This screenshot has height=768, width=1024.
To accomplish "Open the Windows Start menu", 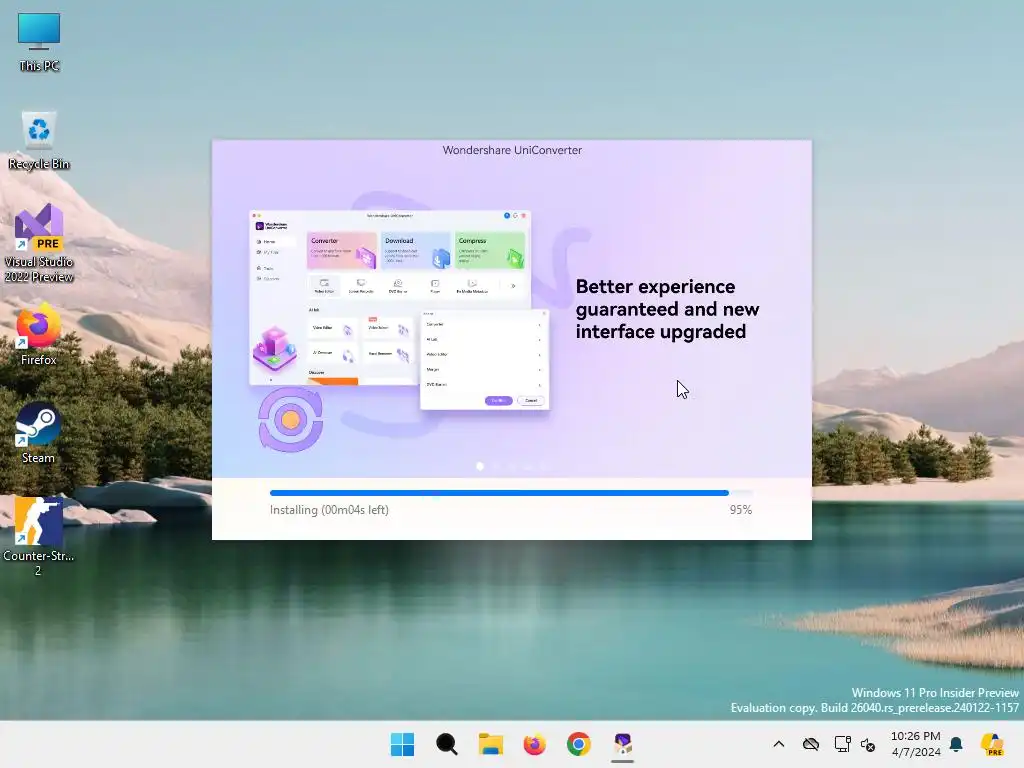I will pos(402,744).
